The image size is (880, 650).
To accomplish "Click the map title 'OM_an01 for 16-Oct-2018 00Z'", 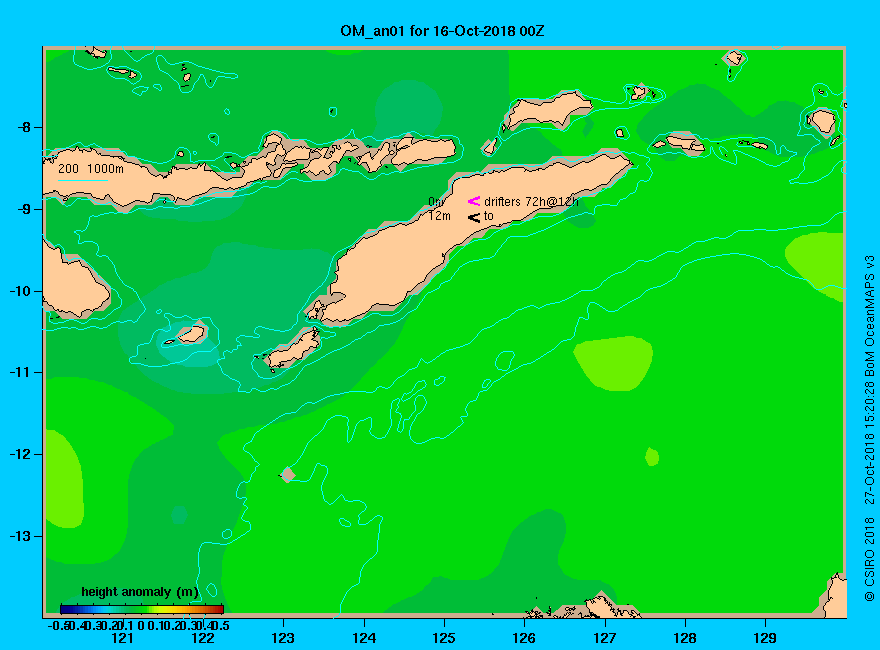I will pos(442,31).
